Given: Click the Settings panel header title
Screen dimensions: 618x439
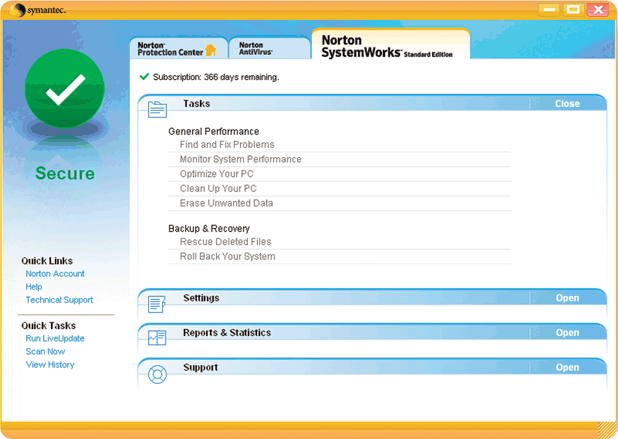Looking at the screenshot, I should 201,298.
